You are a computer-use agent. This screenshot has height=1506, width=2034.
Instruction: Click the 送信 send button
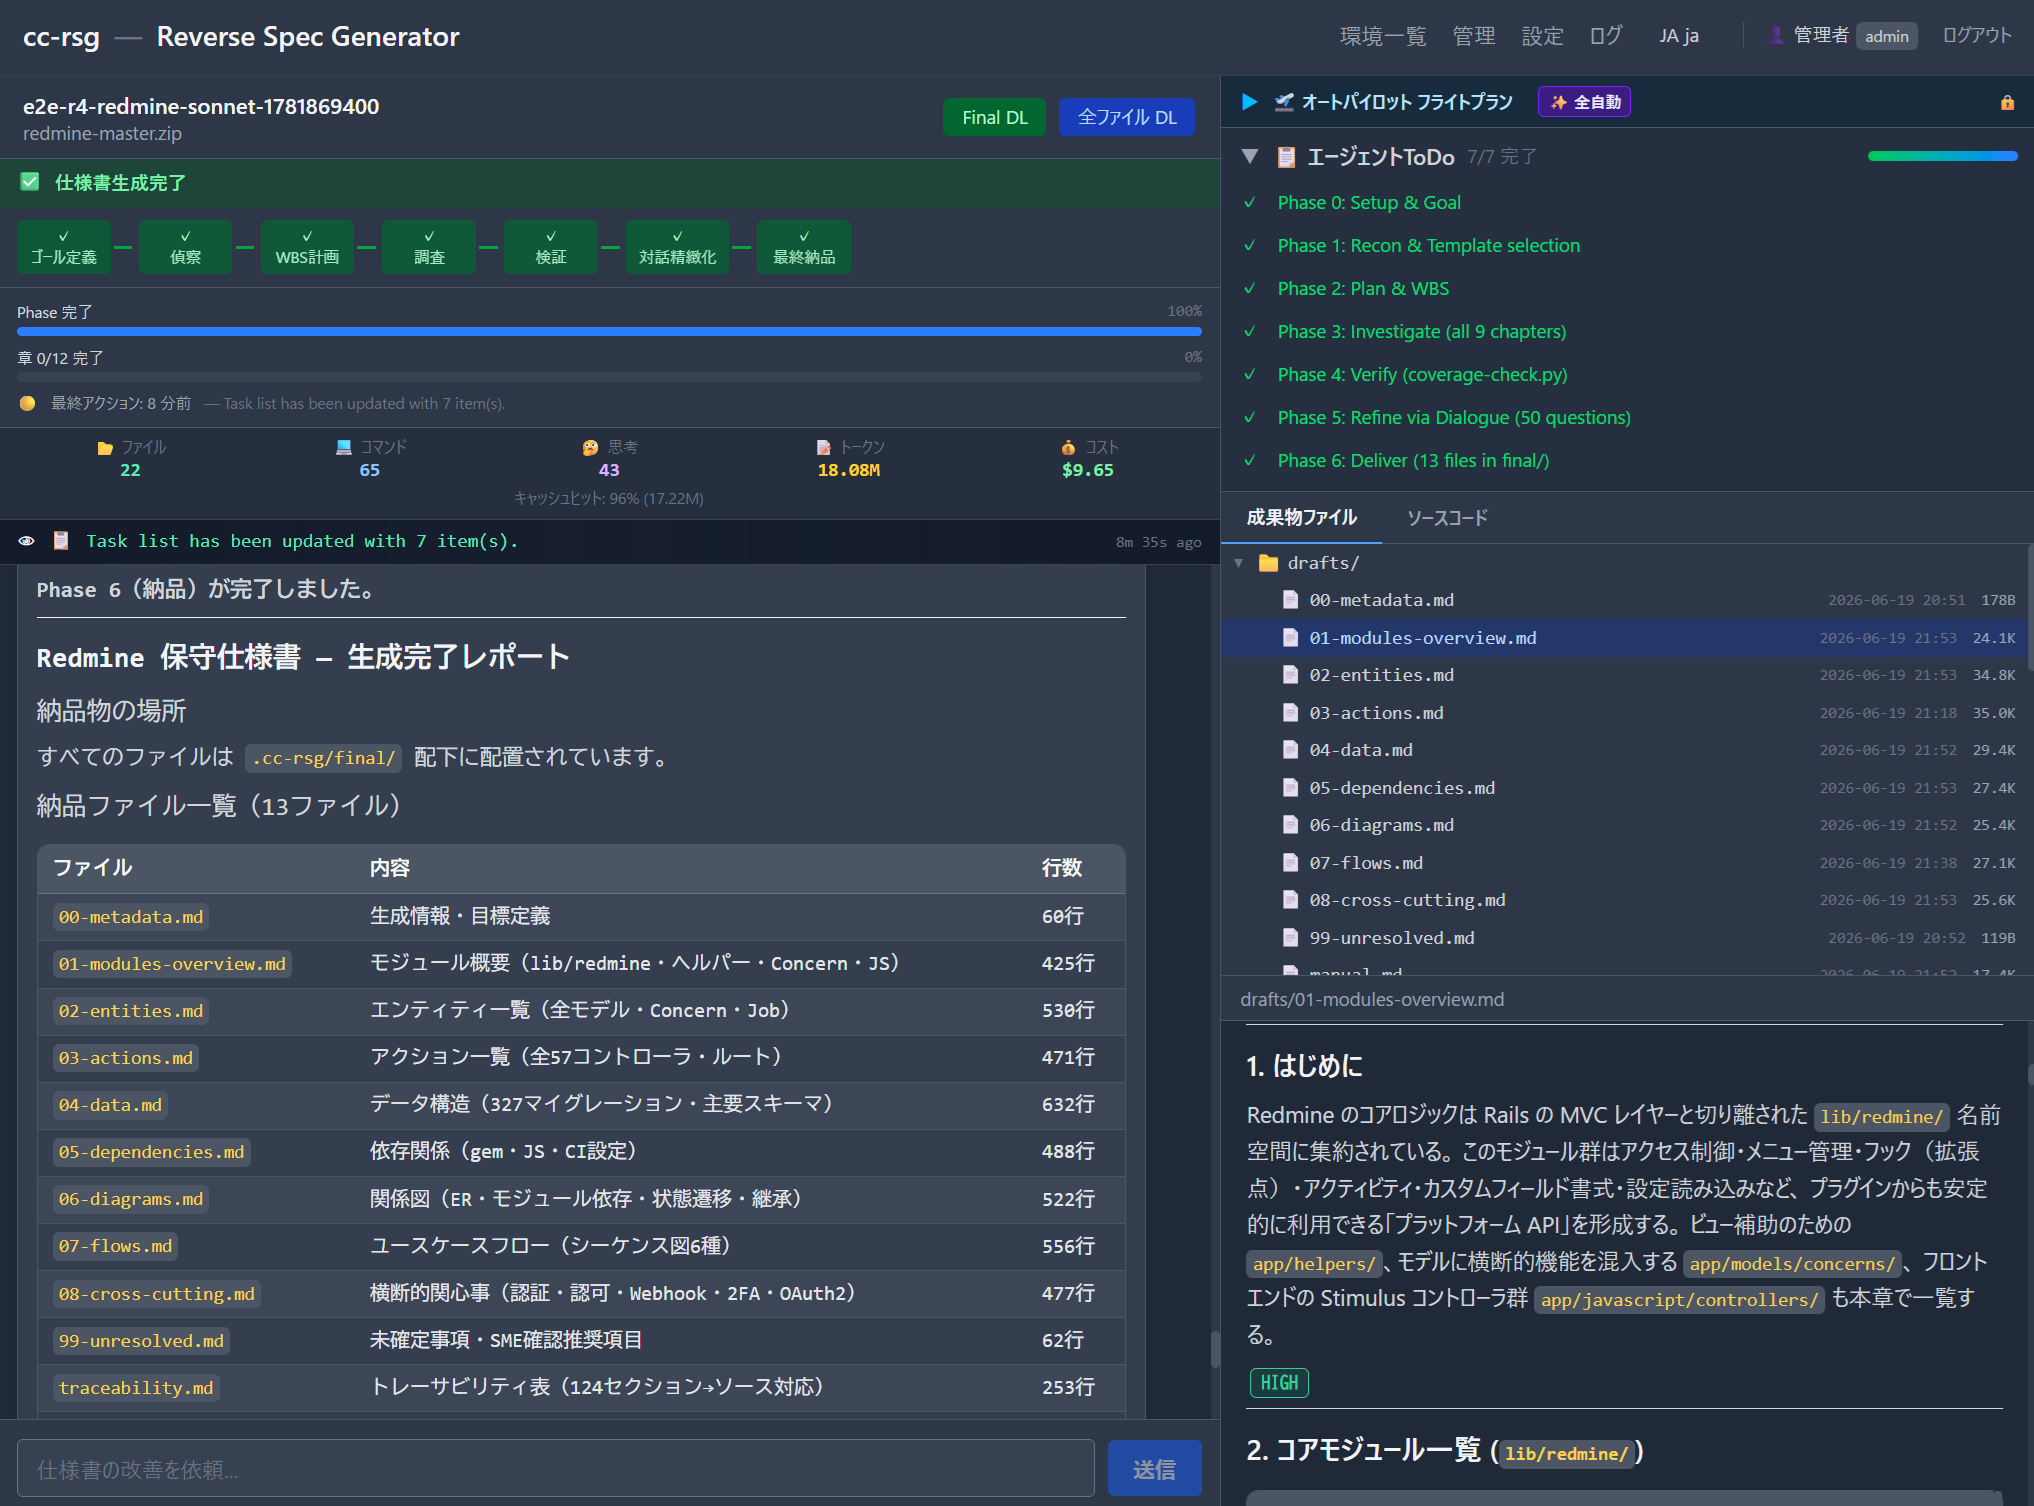(1154, 1469)
